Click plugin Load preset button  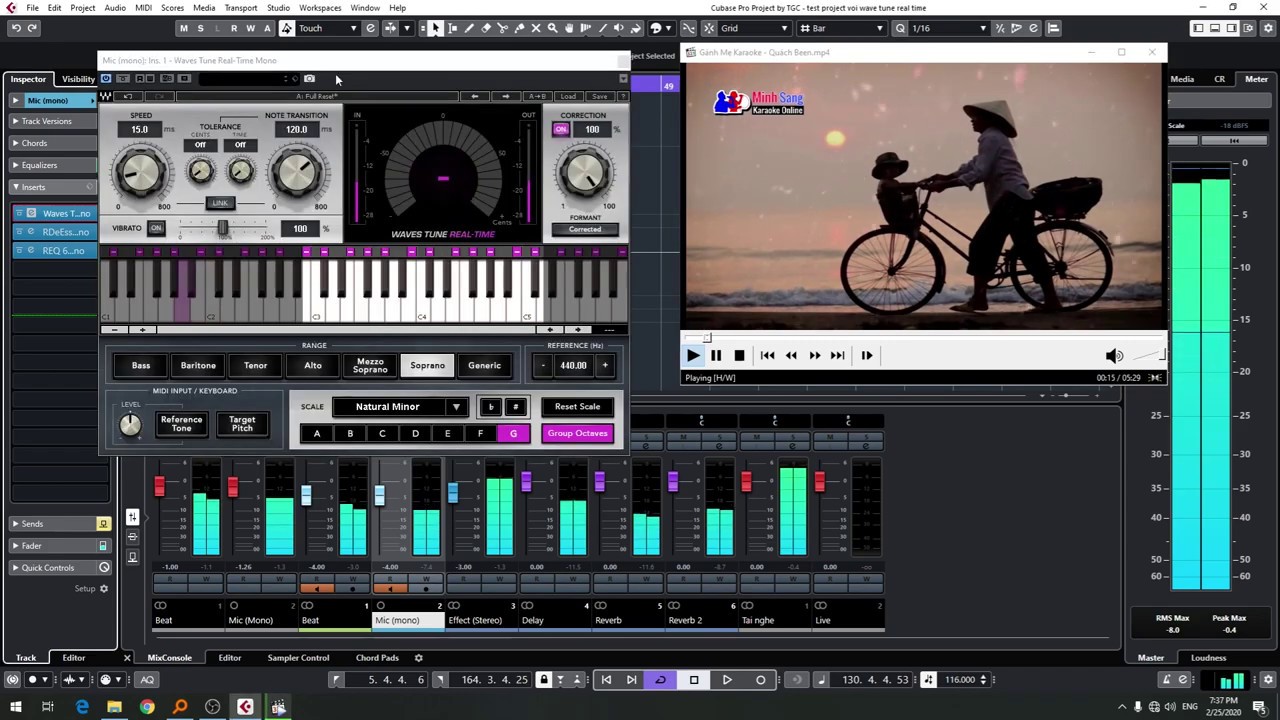tap(567, 96)
